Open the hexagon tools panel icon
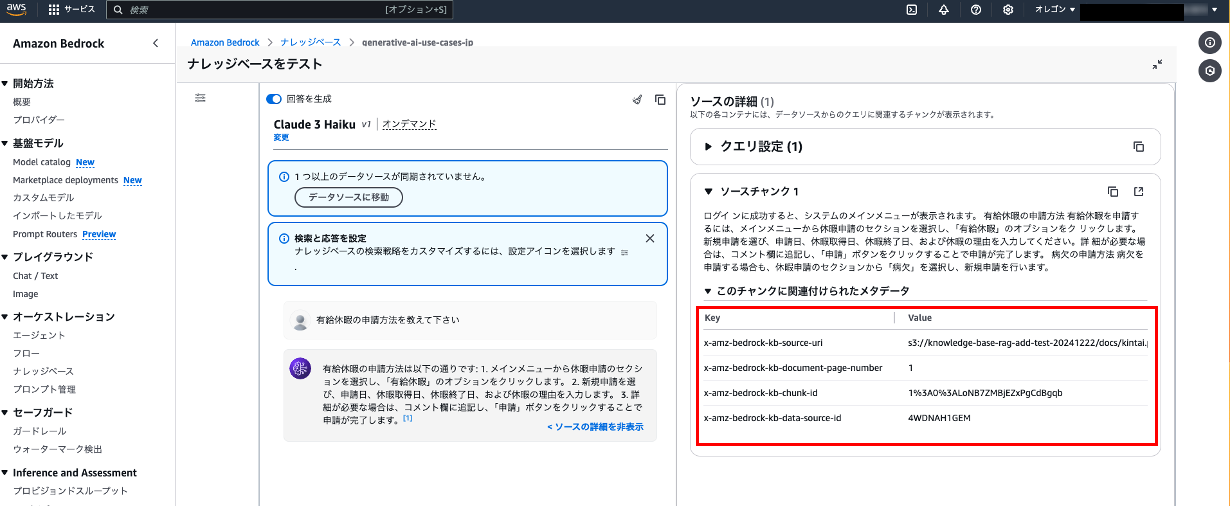The width and height of the screenshot is (1230, 506). [1210, 71]
